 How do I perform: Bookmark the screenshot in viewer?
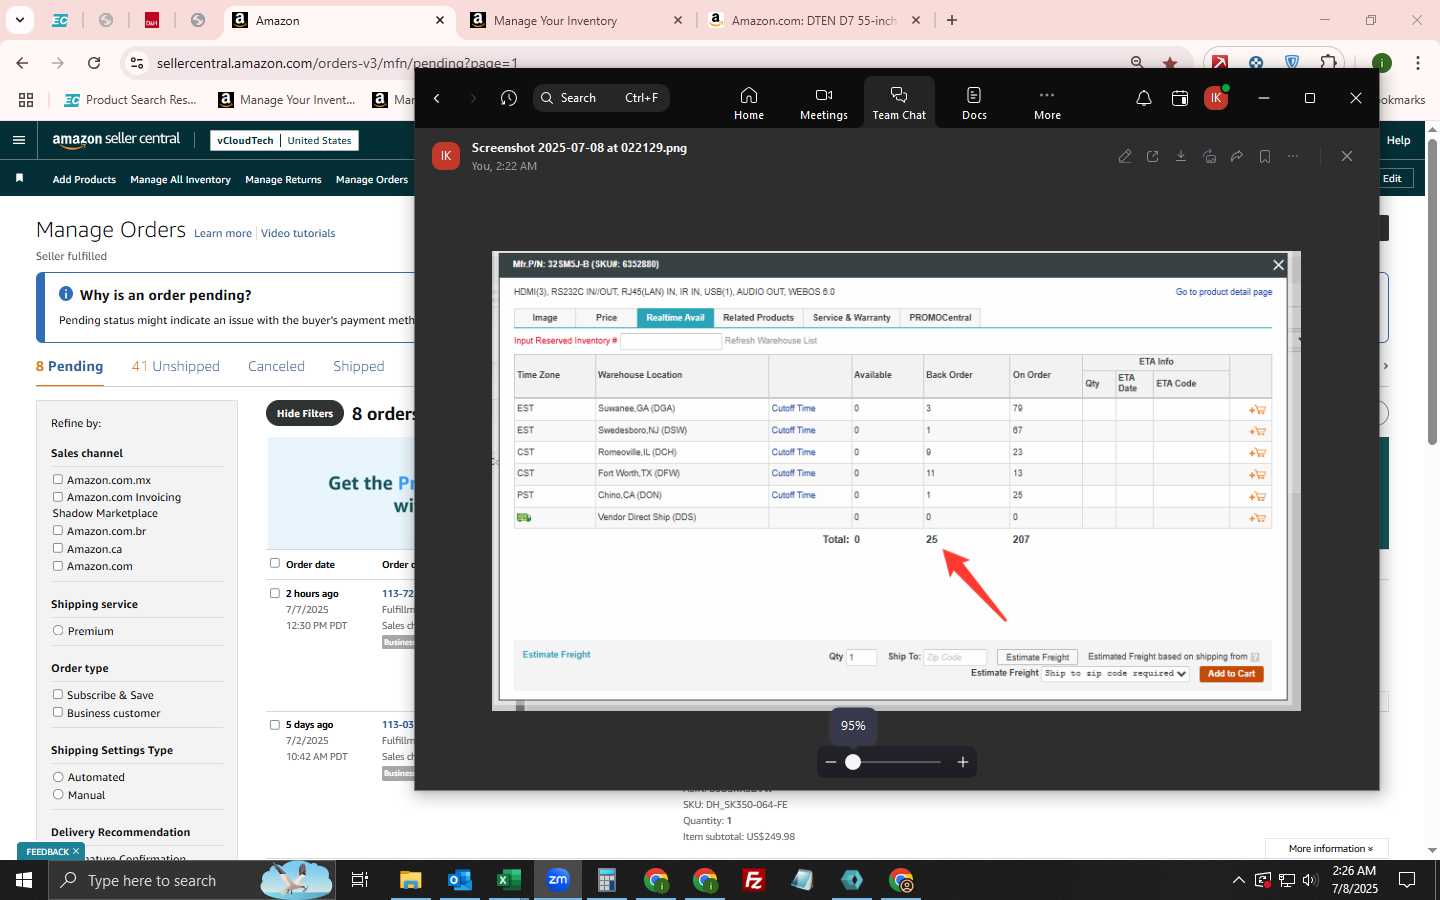1265,156
